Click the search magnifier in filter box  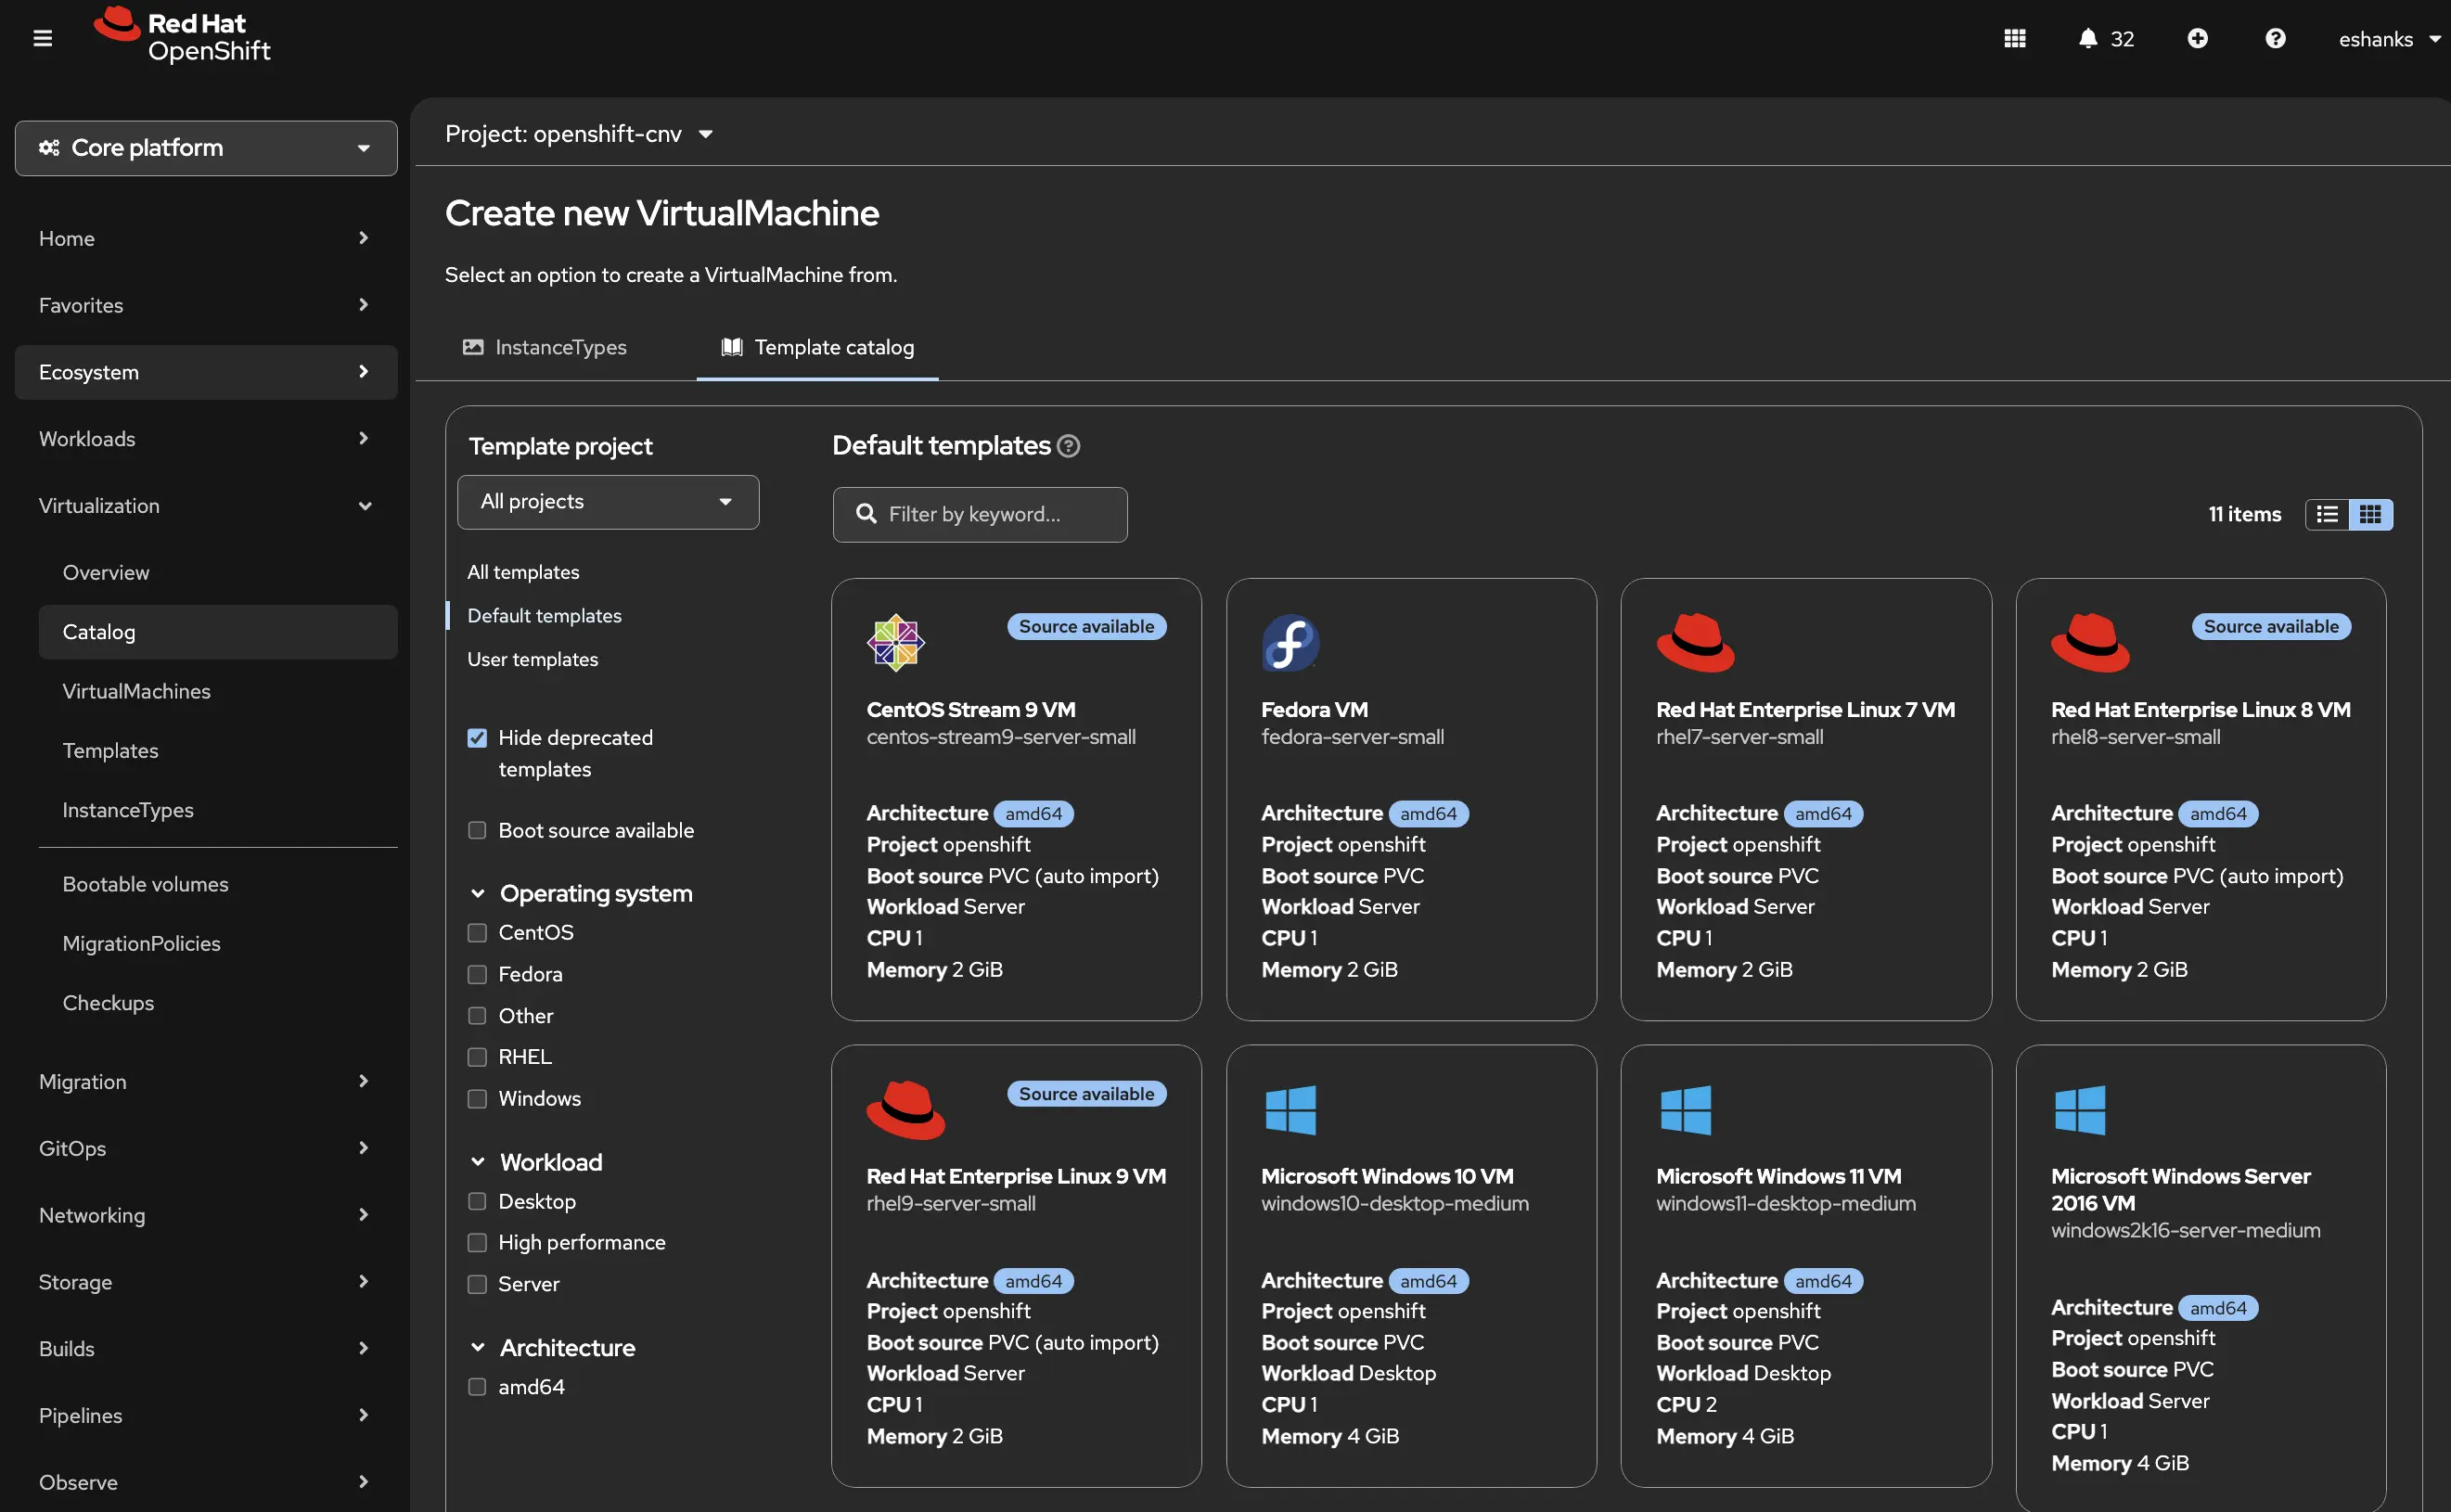coord(866,514)
